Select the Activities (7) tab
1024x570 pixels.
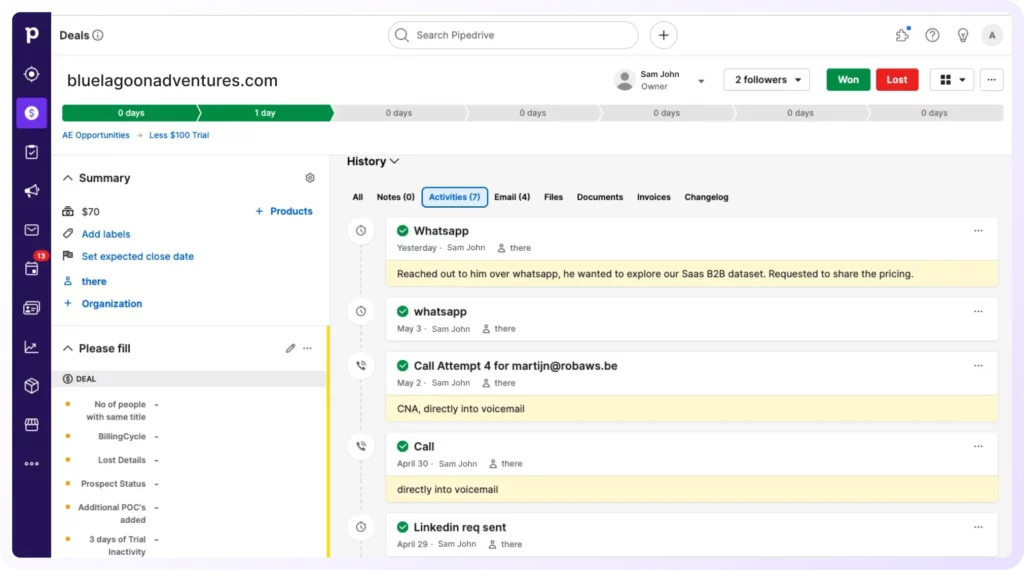tap(455, 197)
